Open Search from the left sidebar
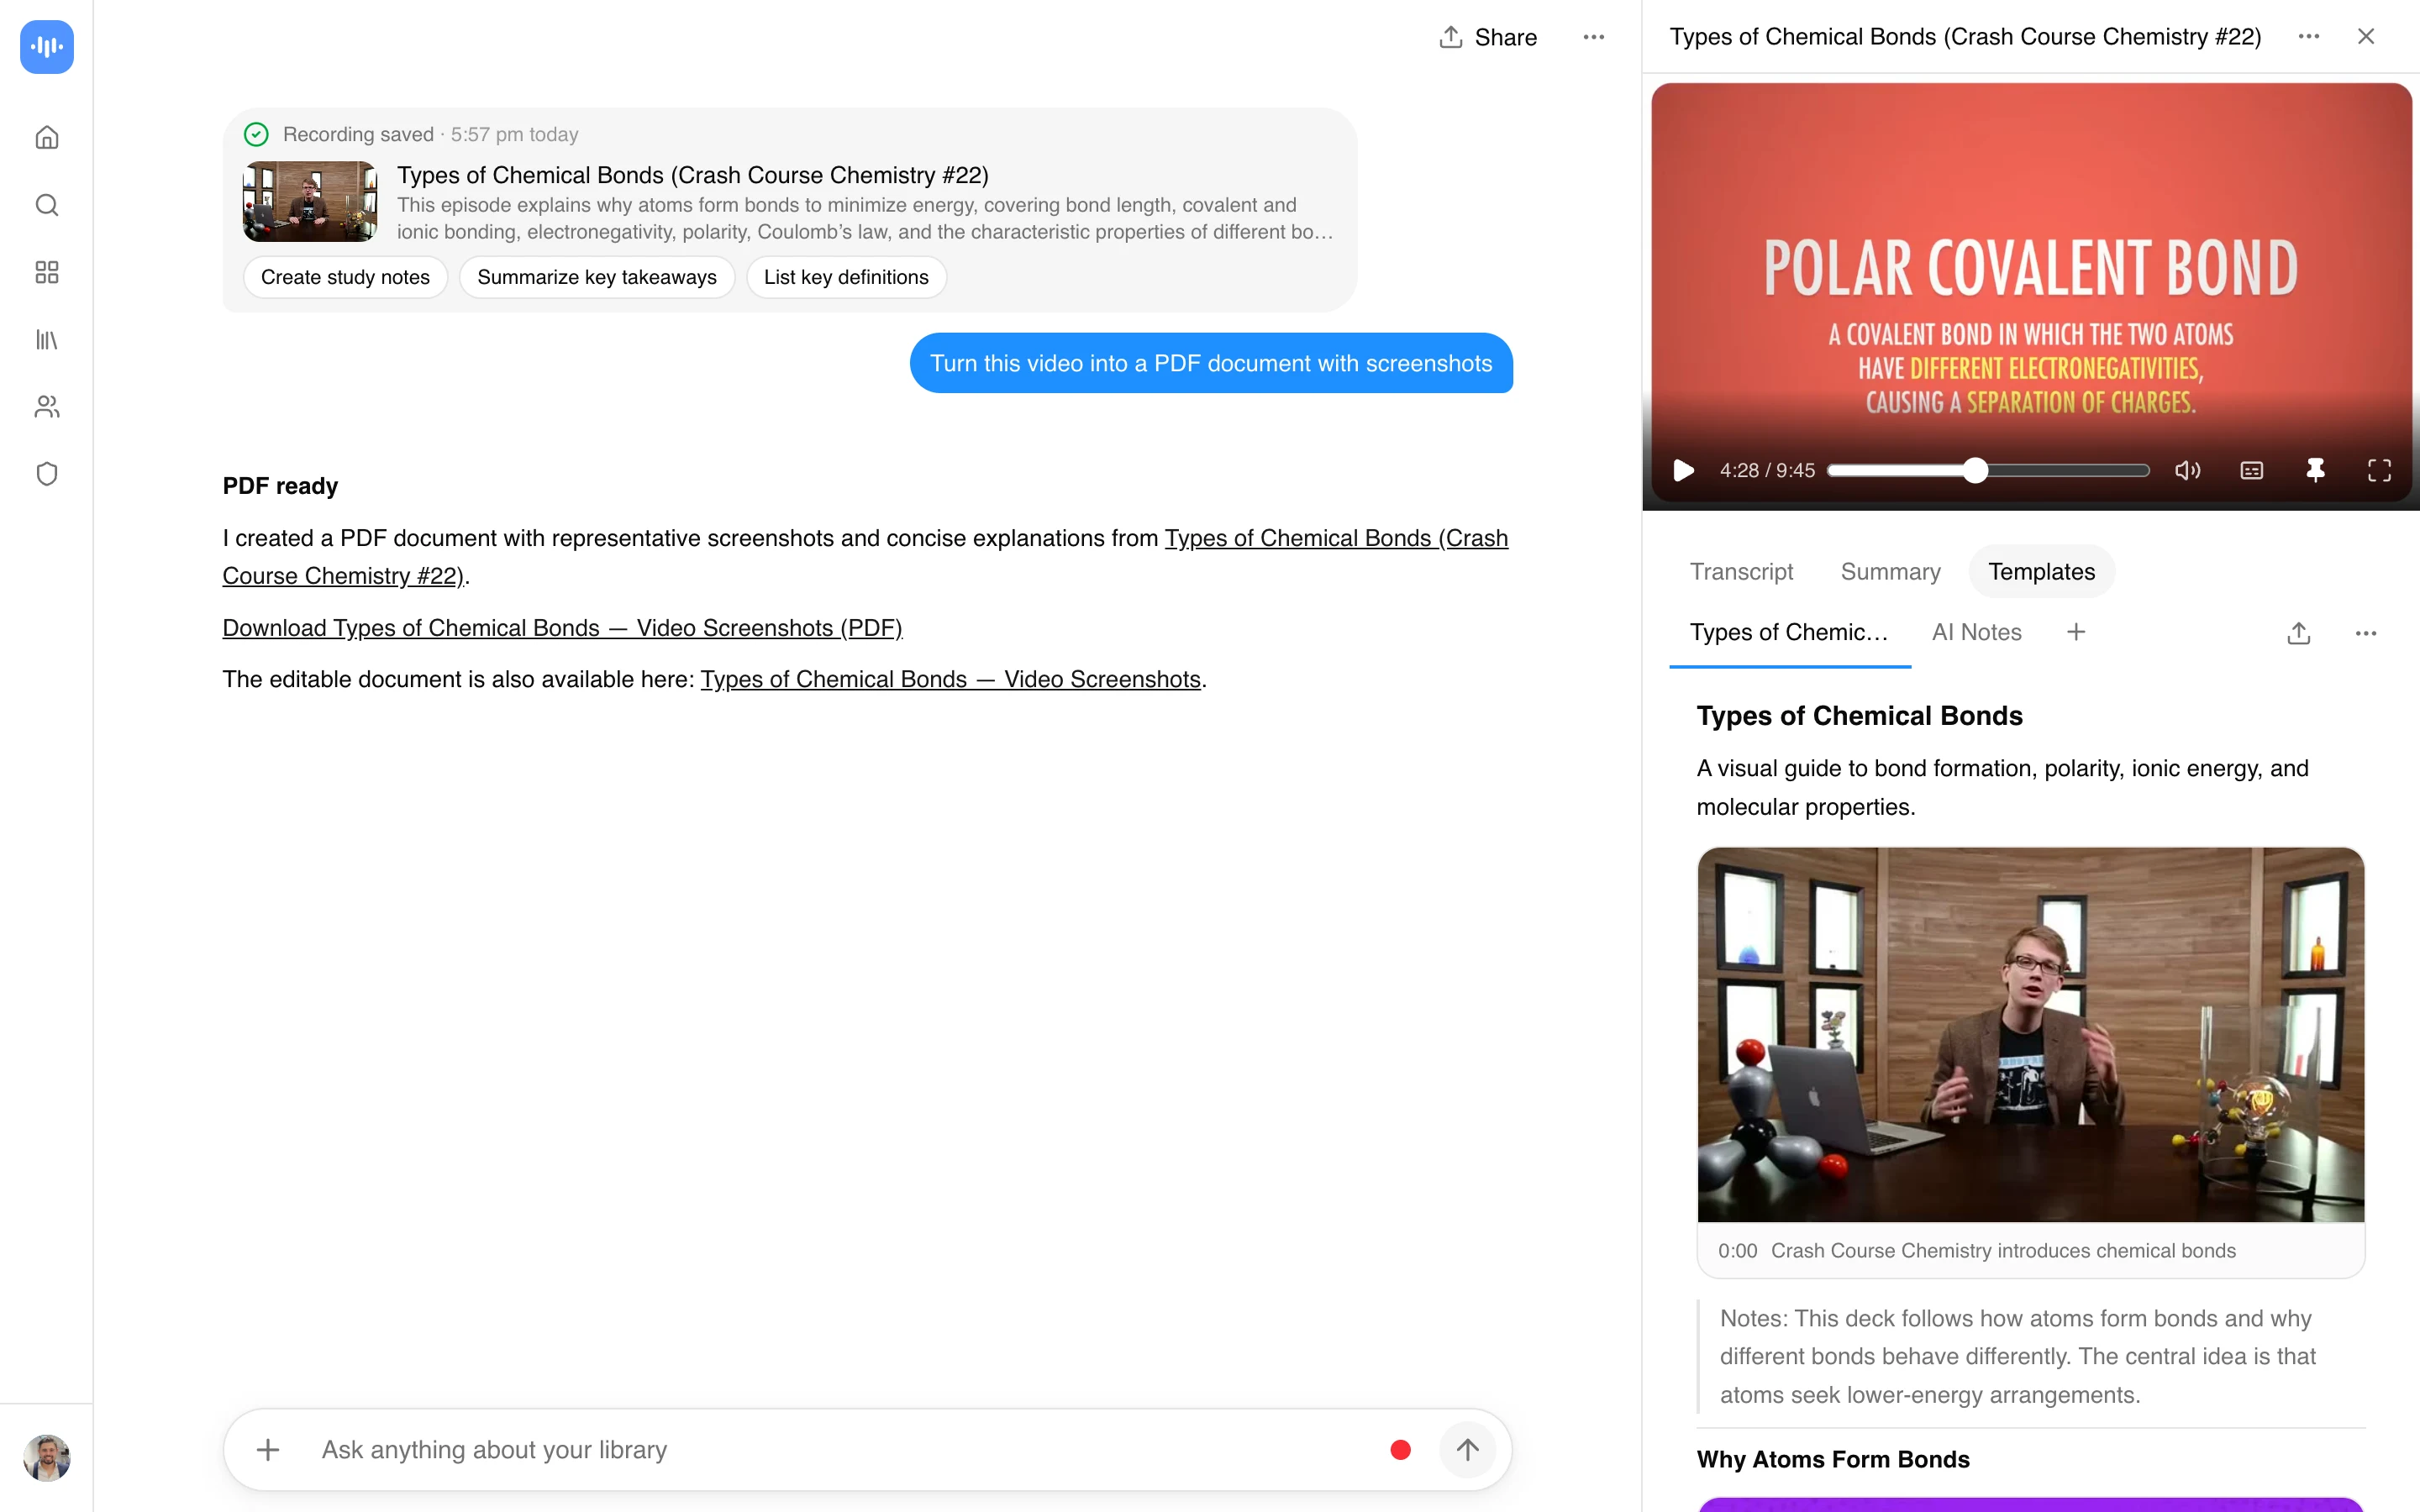This screenshot has height=1512, width=2420. point(47,205)
